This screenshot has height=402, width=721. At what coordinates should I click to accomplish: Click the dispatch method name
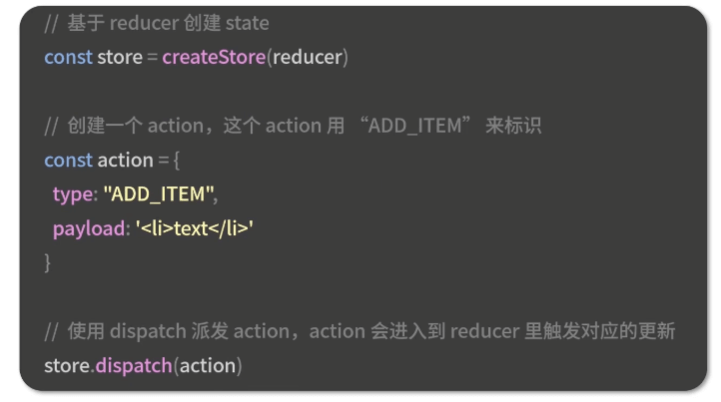[x=134, y=366]
